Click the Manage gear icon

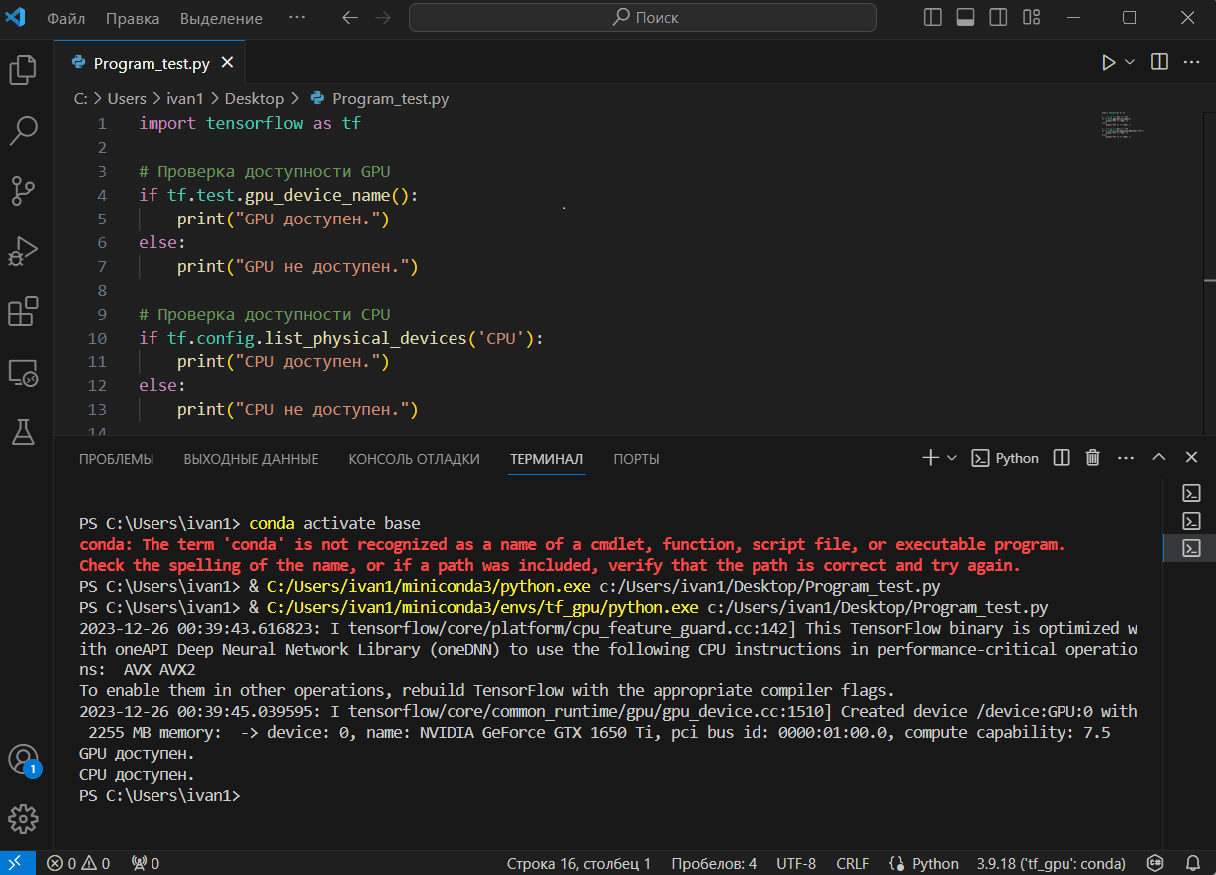(23, 818)
